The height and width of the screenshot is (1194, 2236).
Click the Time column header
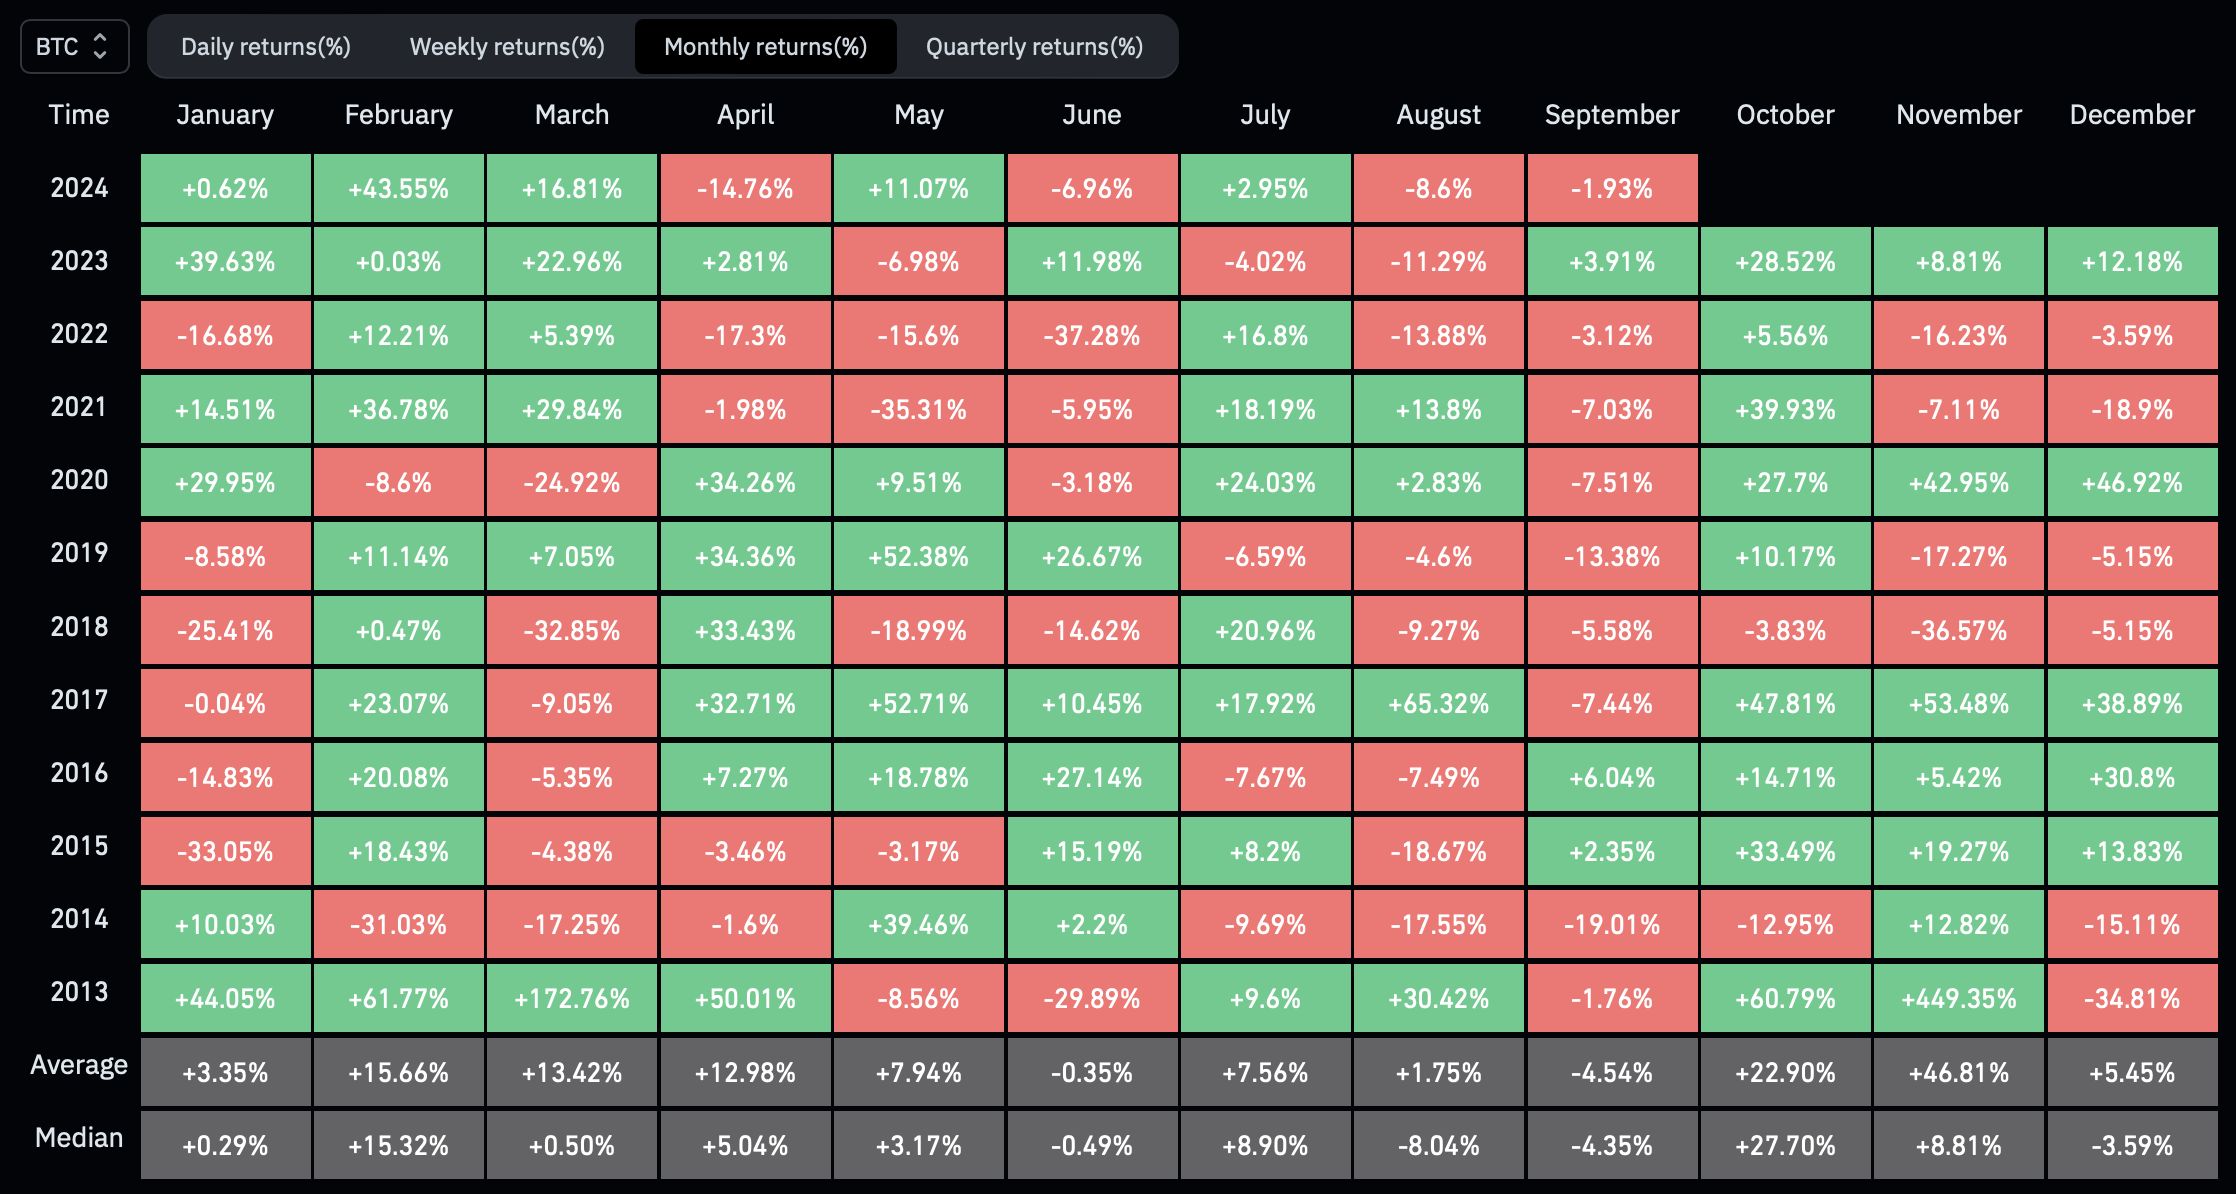tap(79, 115)
